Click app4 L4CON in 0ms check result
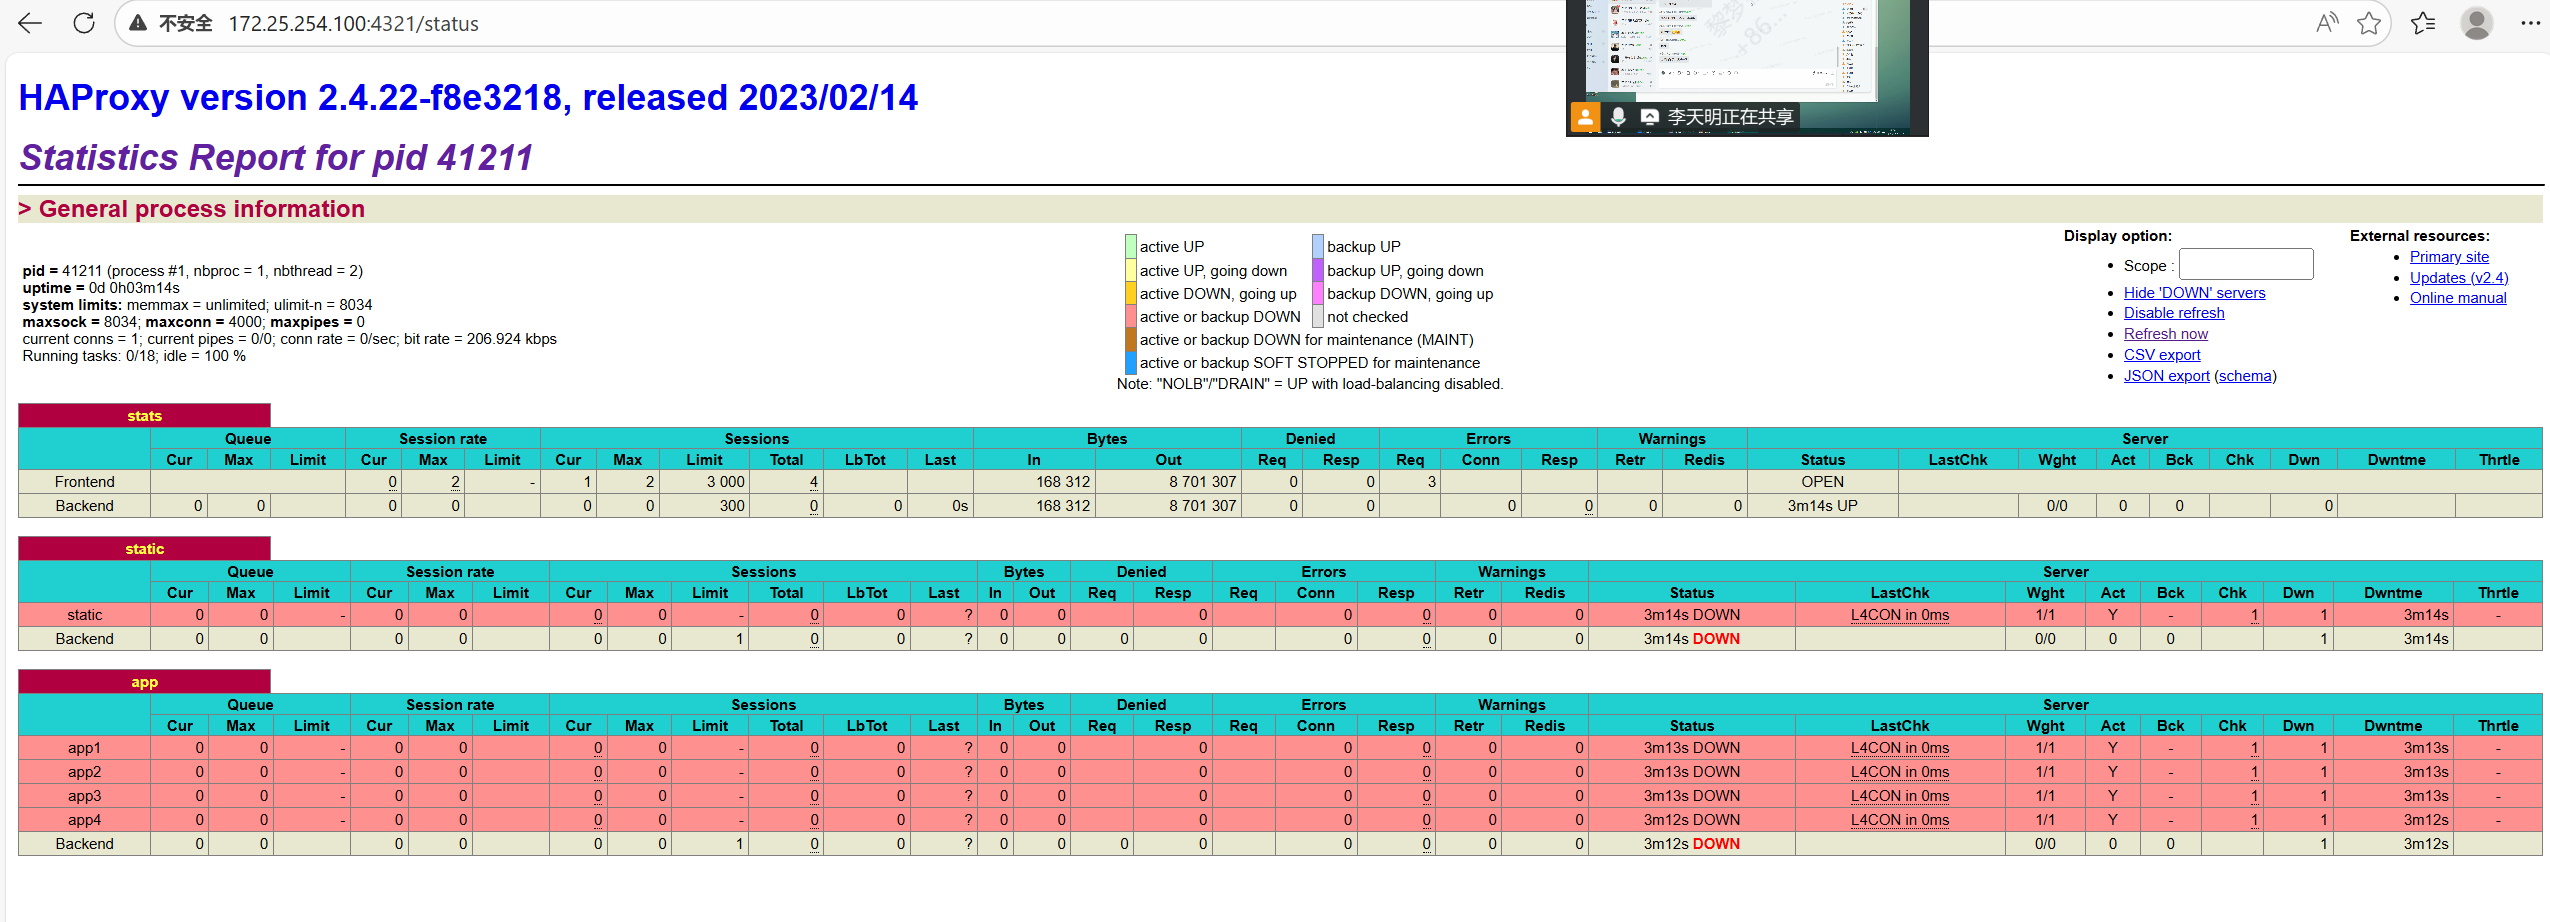The image size is (2550, 922). (x=1899, y=820)
